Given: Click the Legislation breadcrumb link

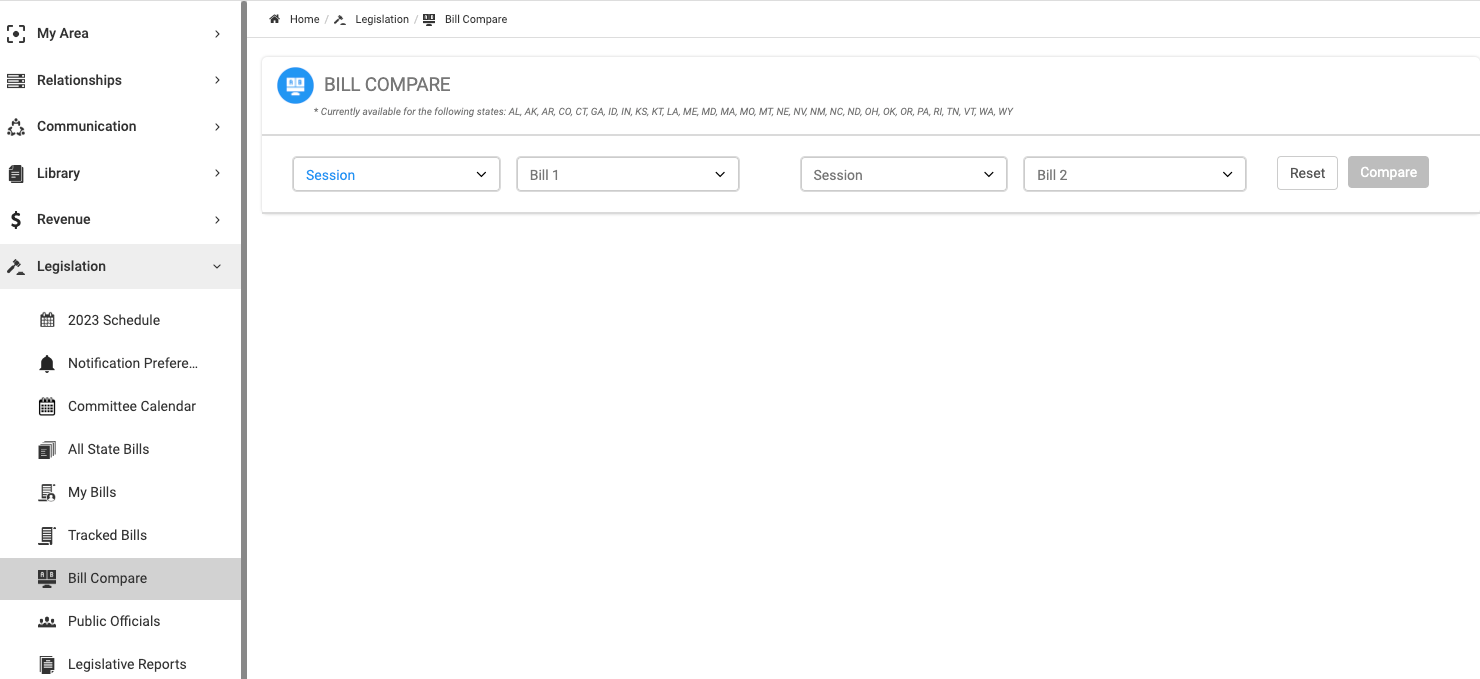Looking at the screenshot, I should coord(382,19).
